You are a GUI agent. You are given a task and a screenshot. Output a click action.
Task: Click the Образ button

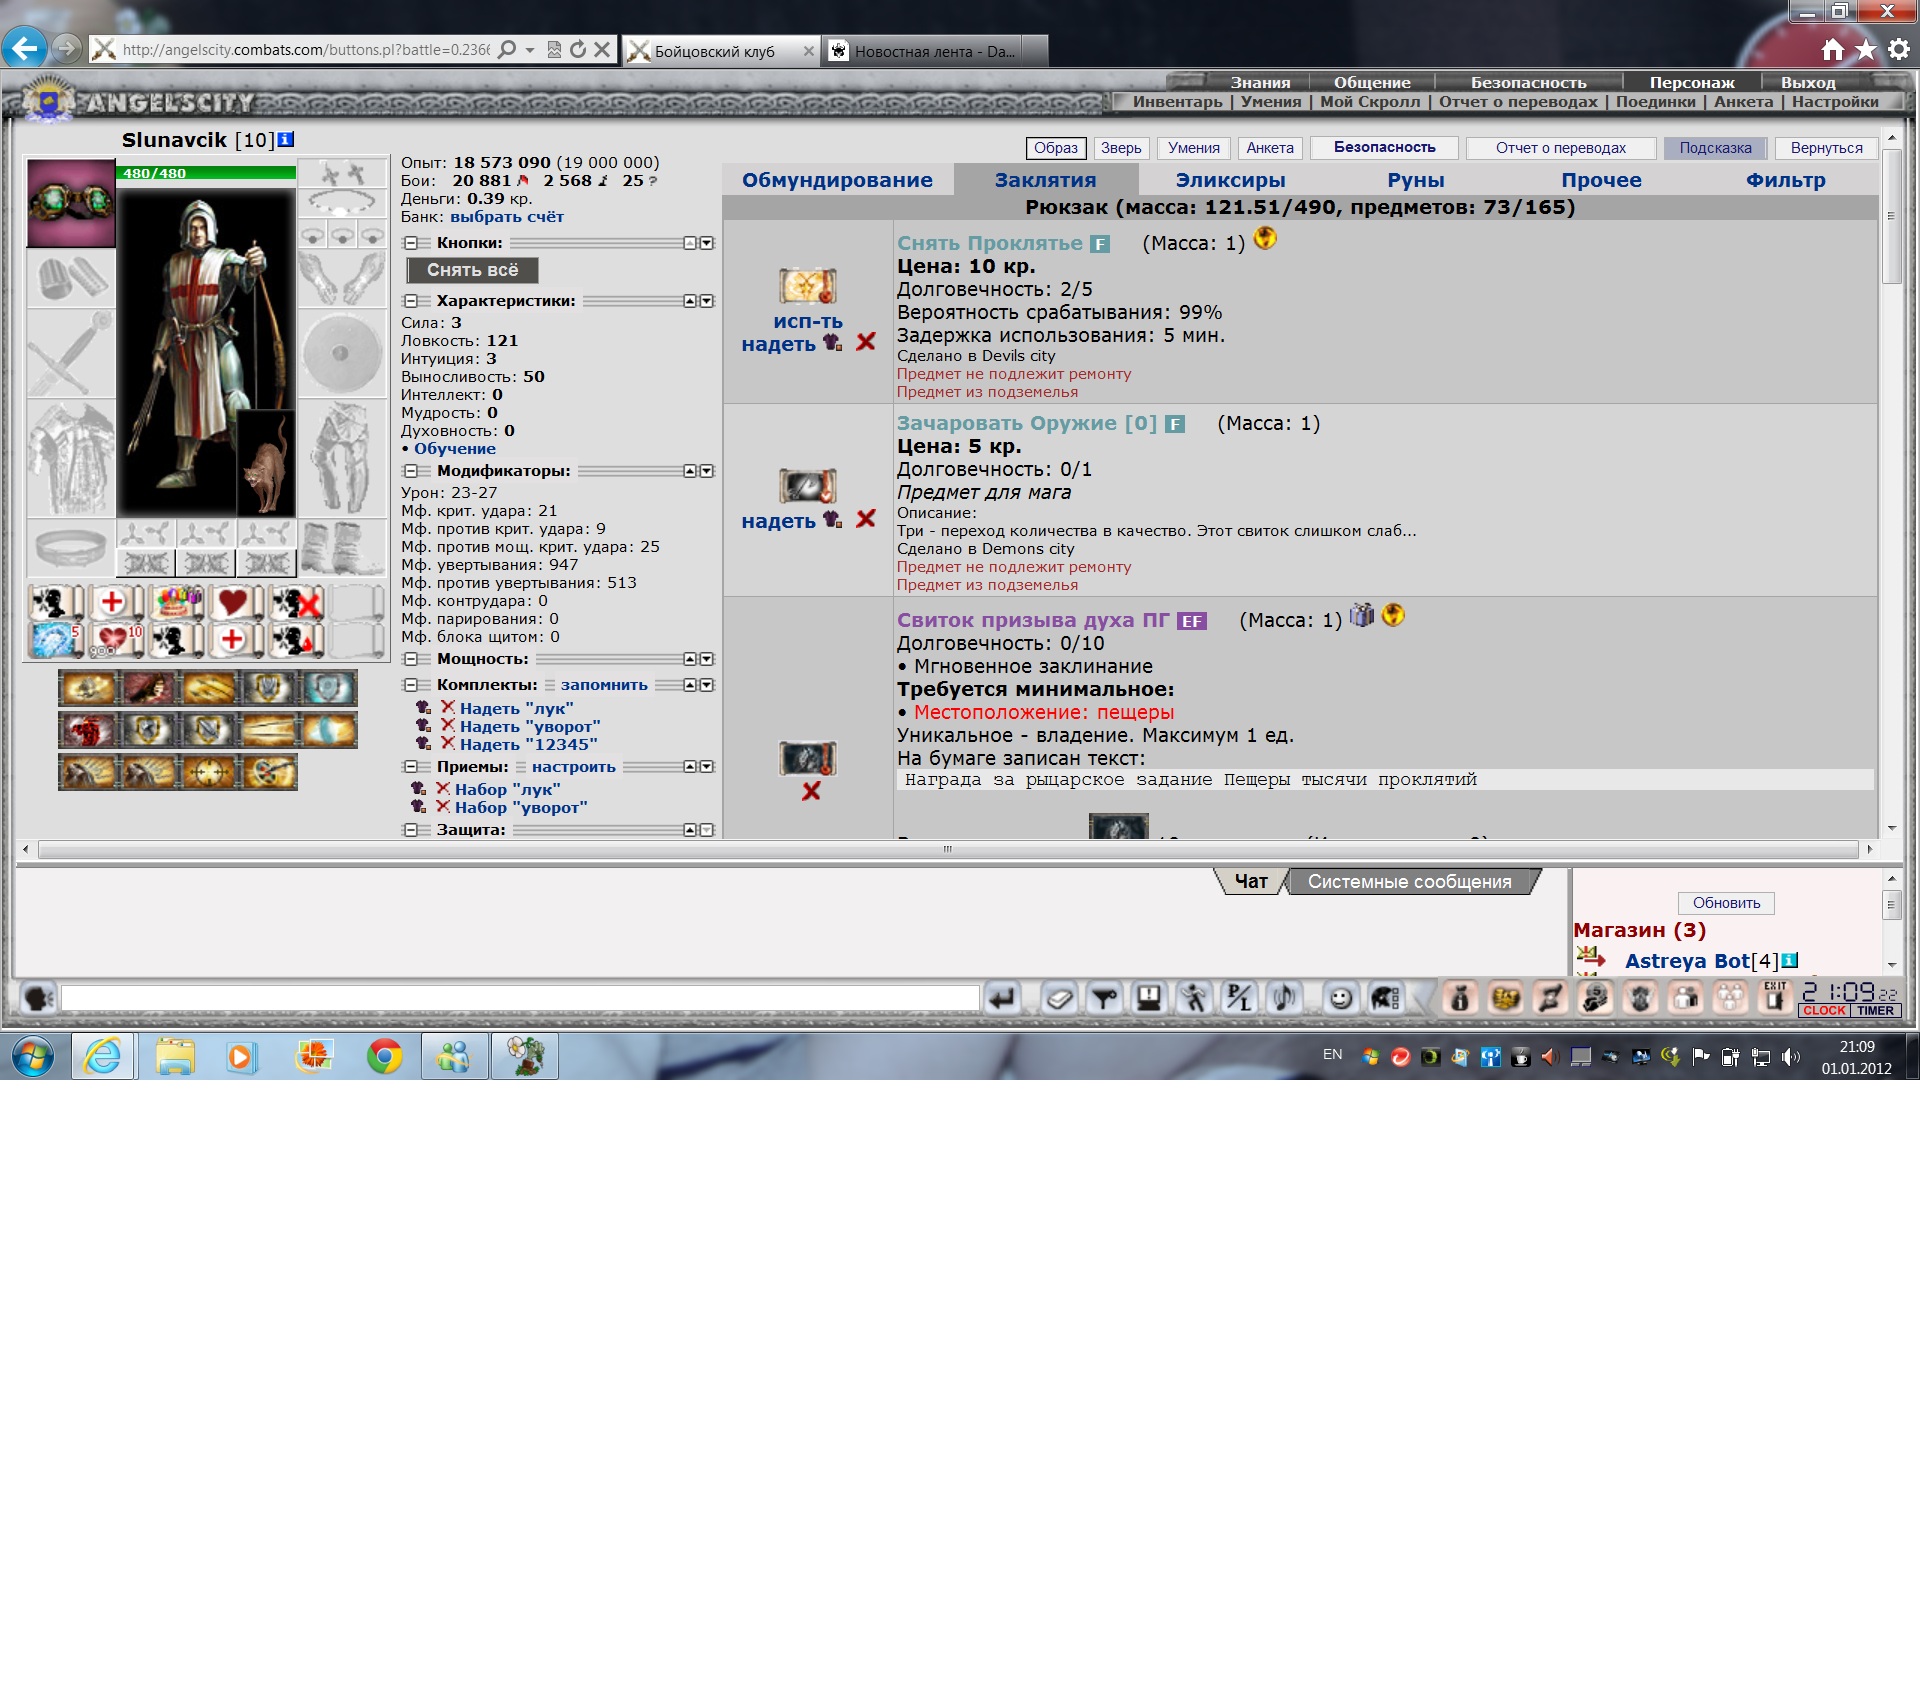coord(1056,148)
